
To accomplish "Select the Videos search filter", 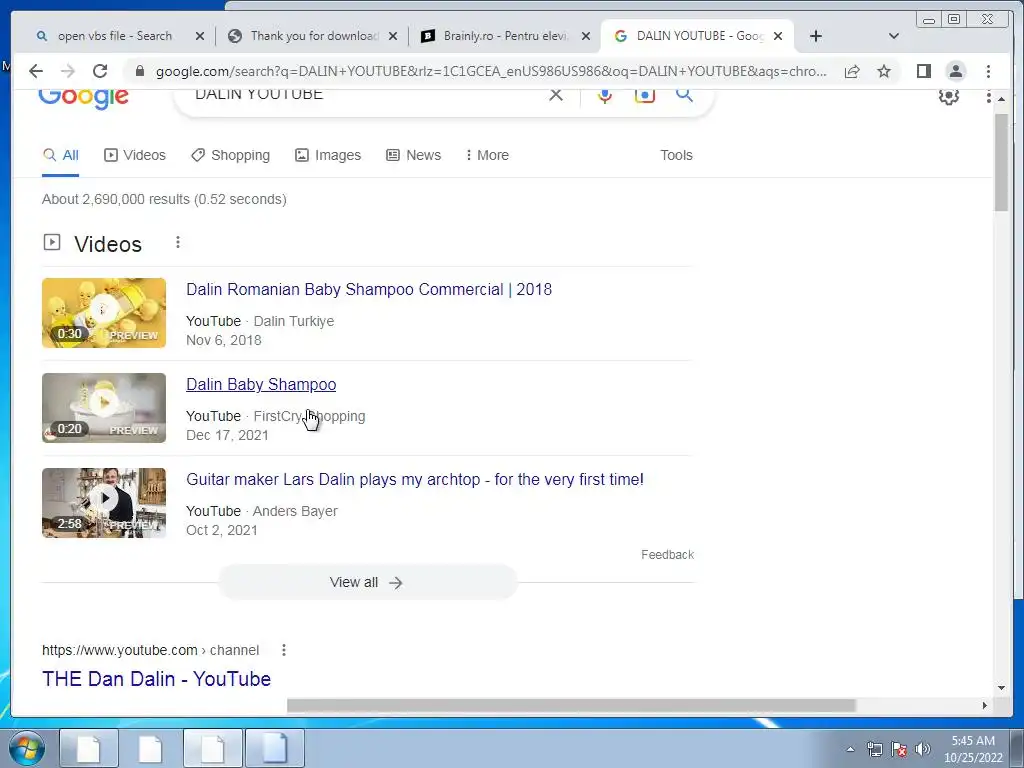I will click(x=135, y=155).
